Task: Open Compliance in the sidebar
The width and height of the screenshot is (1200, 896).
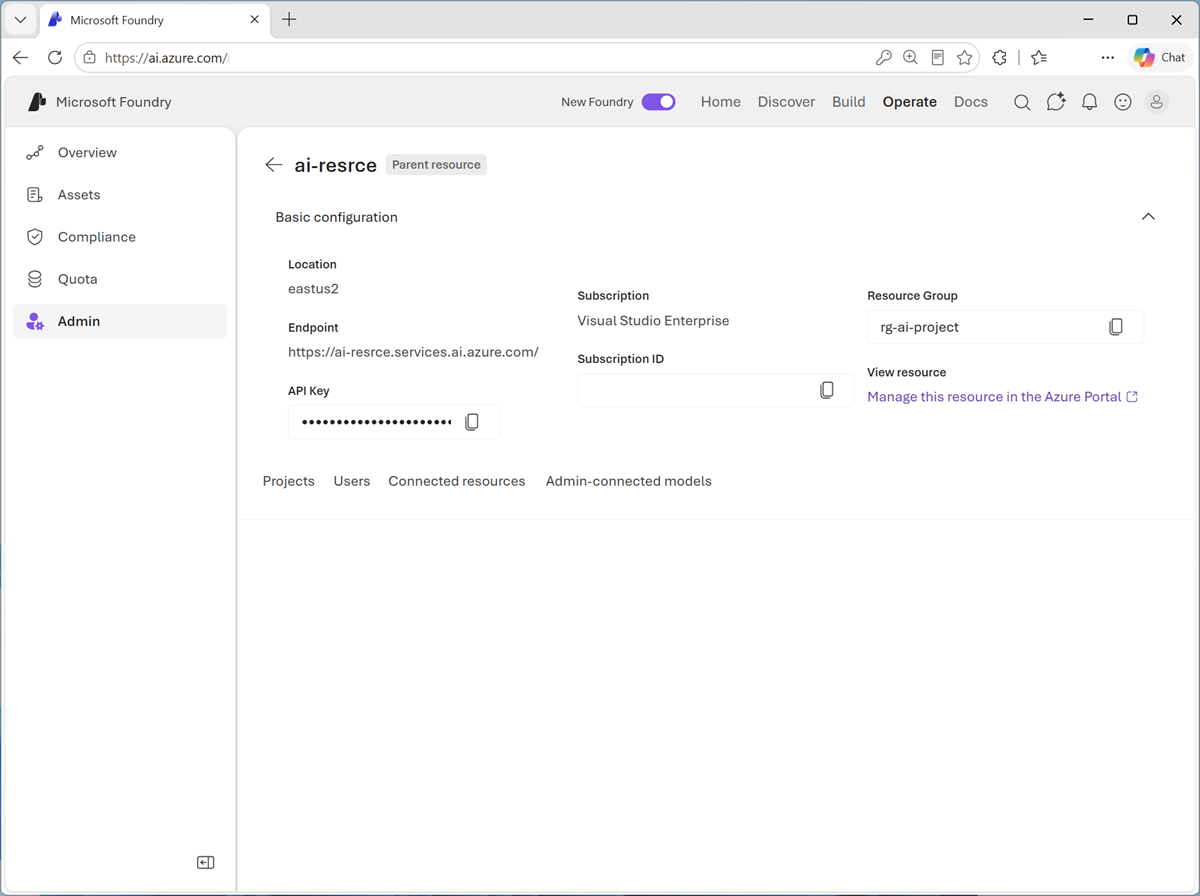Action: tap(120, 237)
